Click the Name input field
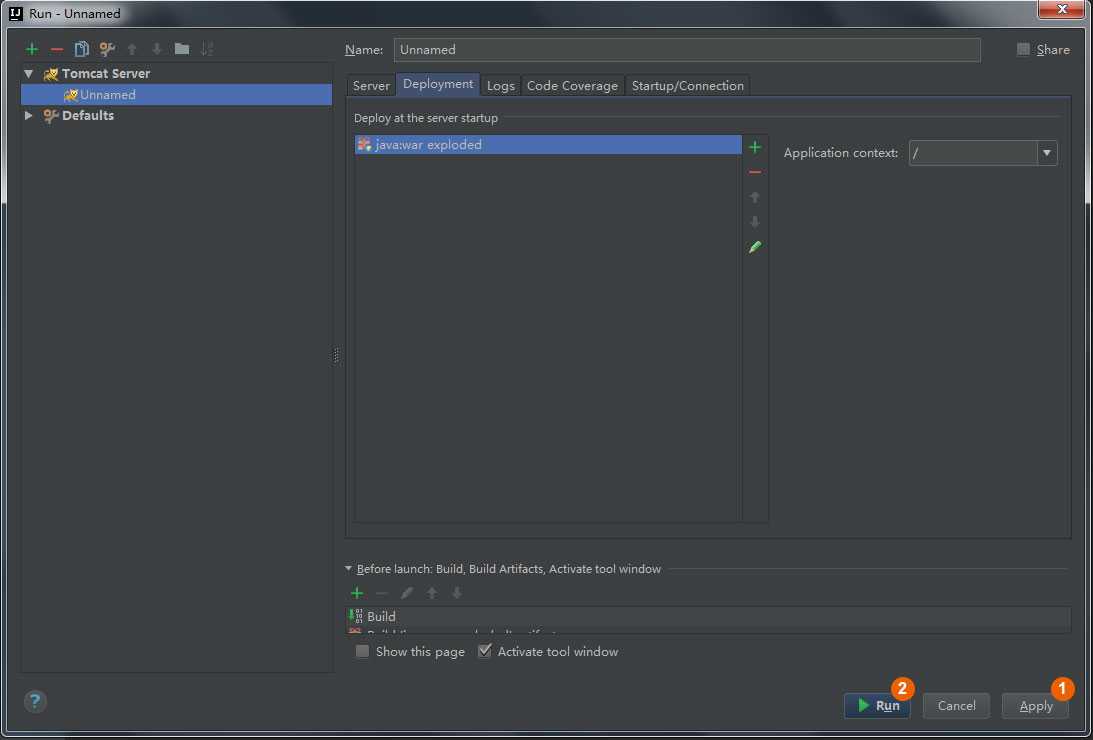This screenshot has width=1093, height=740. 687,49
